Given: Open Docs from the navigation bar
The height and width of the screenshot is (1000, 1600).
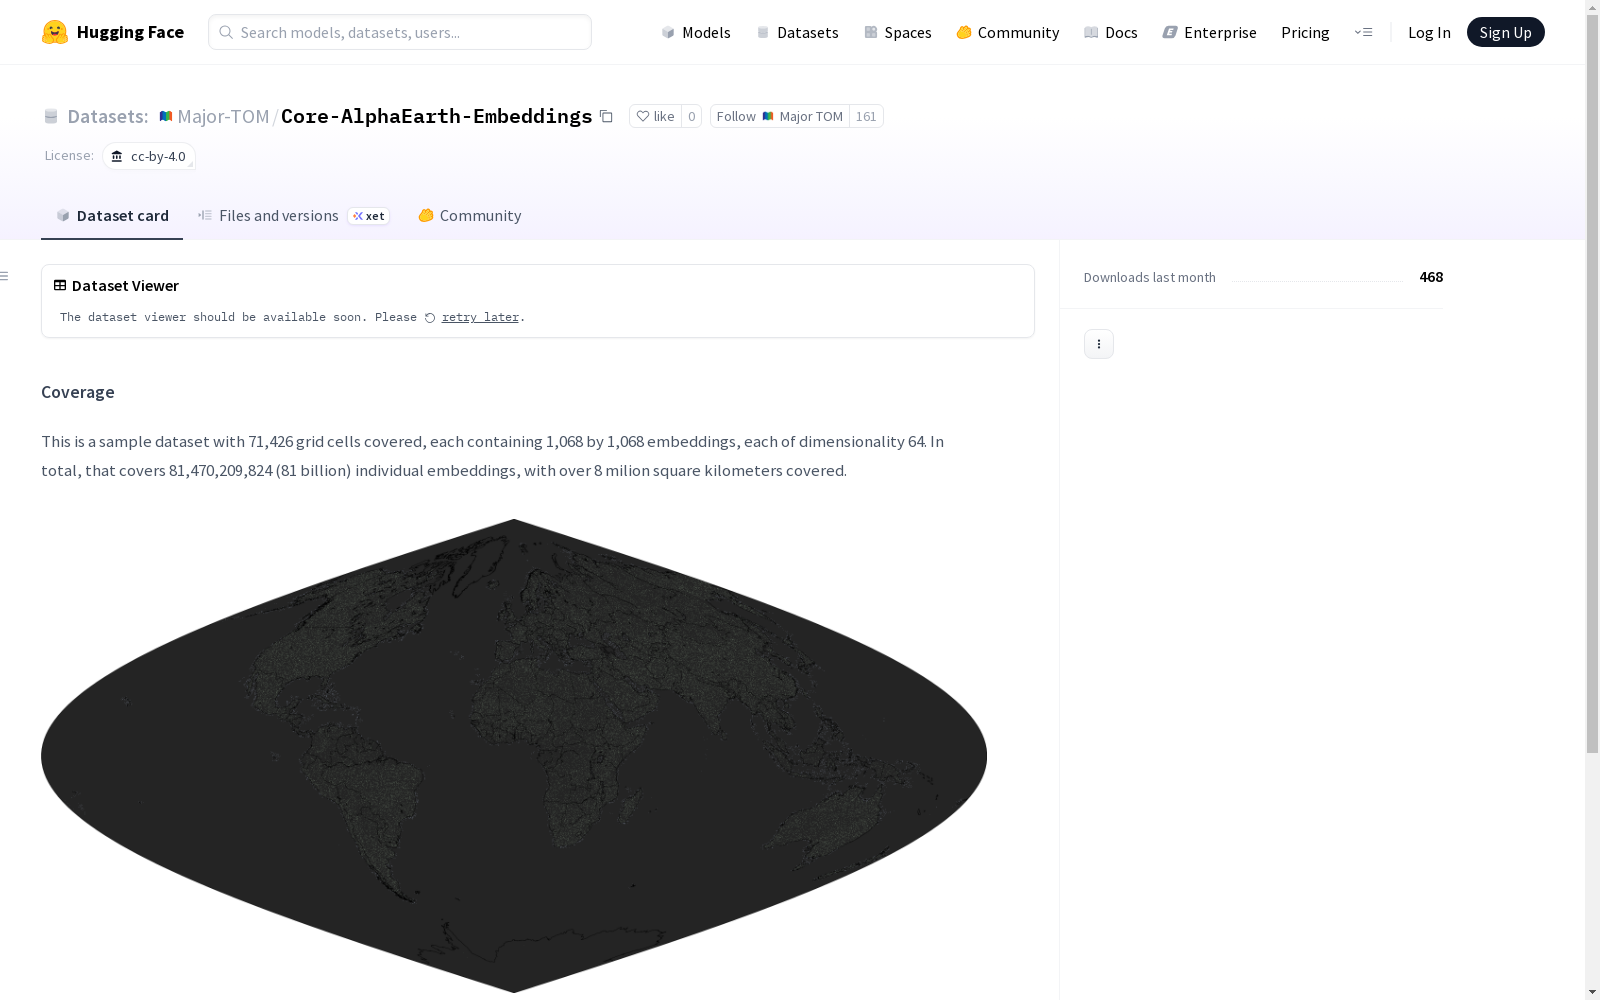Looking at the screenshot, I should [x=1111, y=32].
